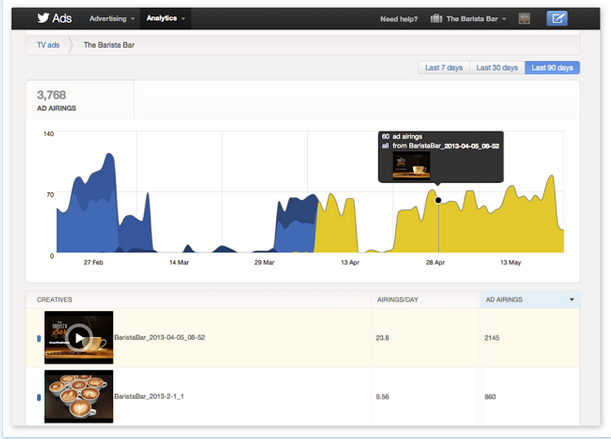This screenshot has height=439, width=611.
Task: Click the blue color marker of first creative
Action: (x=39, y=339)
